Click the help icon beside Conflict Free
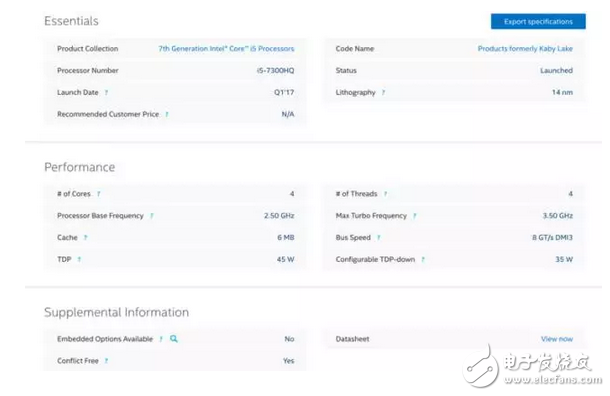 106,361
